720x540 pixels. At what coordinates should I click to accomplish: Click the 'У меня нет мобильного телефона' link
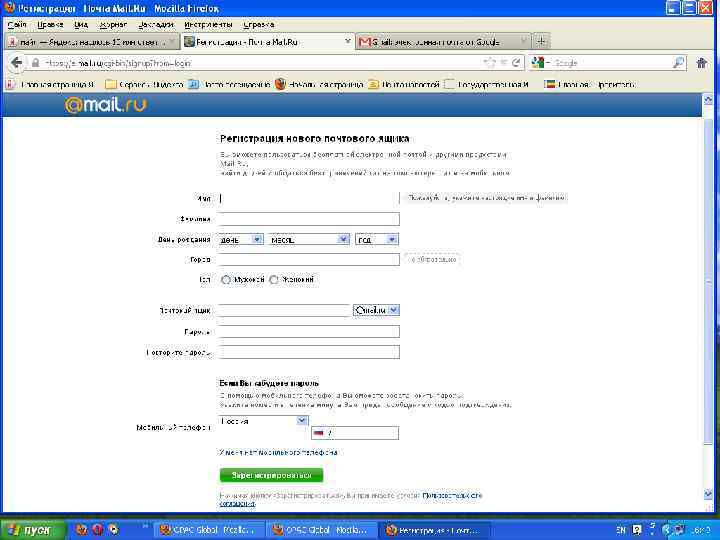(278, 453)
